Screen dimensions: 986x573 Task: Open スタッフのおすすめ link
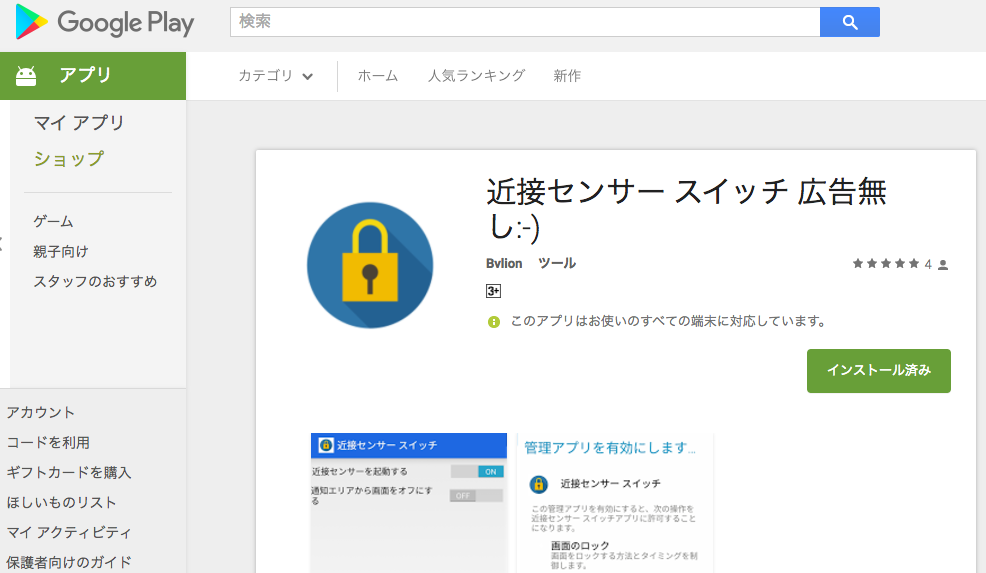(x=95, y=281)
